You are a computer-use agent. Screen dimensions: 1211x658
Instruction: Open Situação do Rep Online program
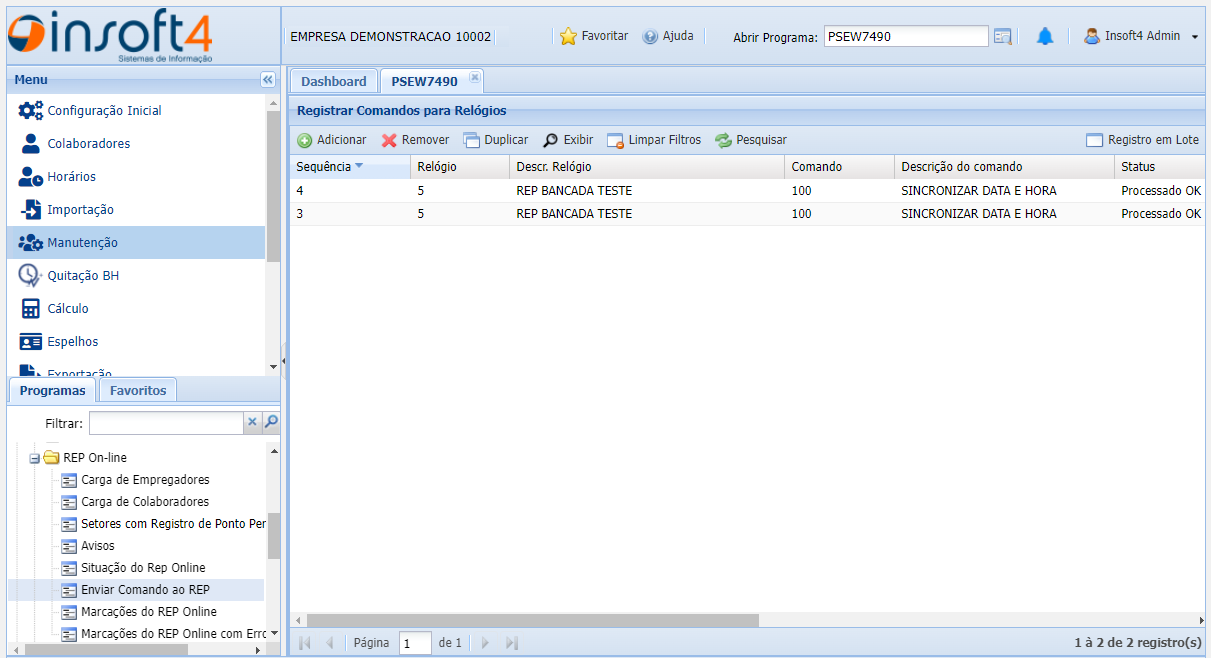(x=143, y=568)
